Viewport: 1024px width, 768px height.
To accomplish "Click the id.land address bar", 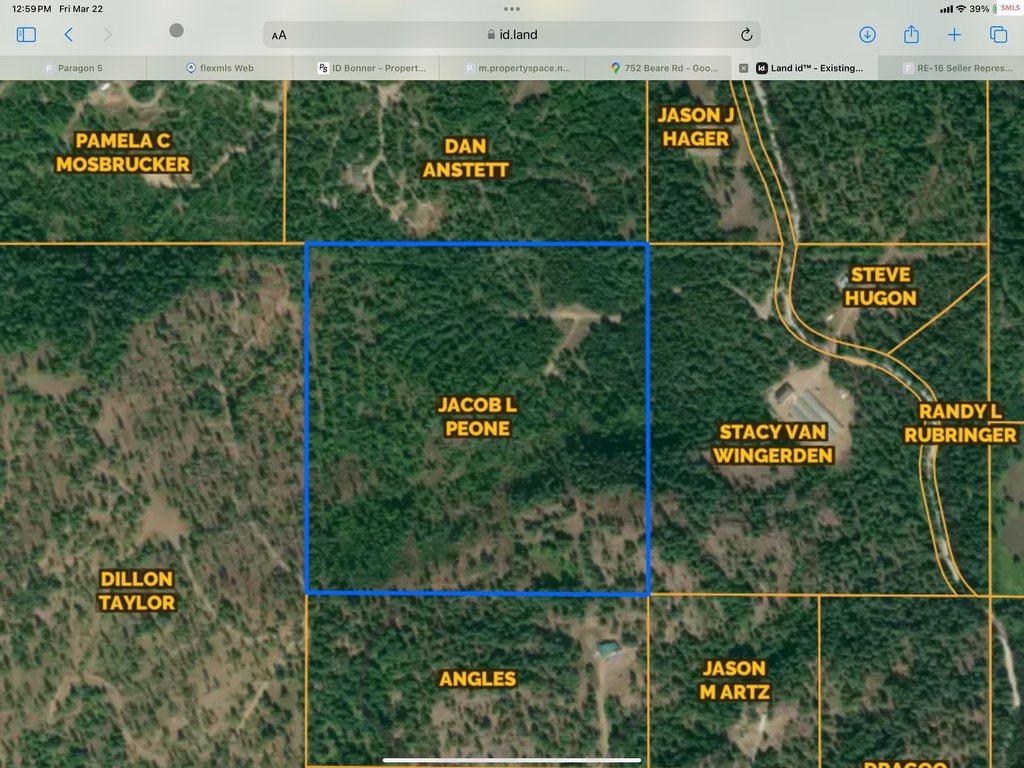I will (x=512, y=35).
